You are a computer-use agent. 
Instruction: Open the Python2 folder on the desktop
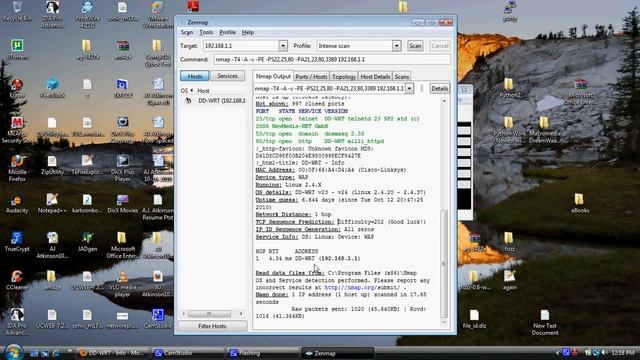(x=510, y=88)
